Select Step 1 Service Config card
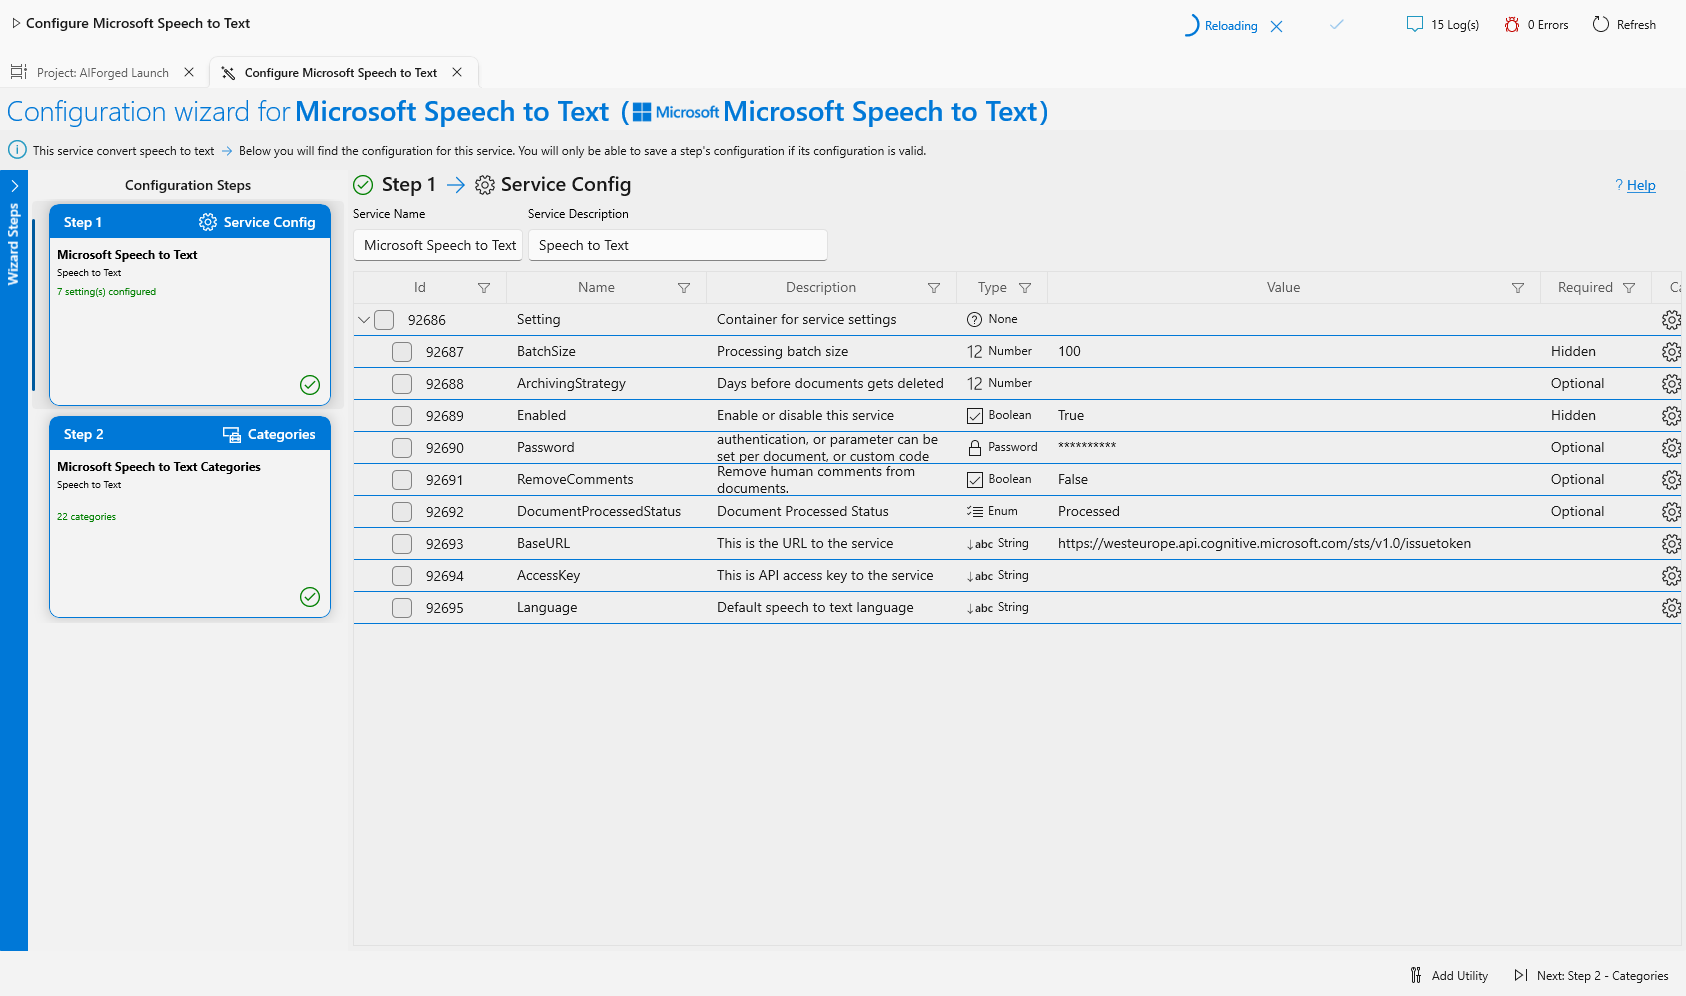Screen dimensions: 1686x996 pyautogui.click(x=190, y=305)
